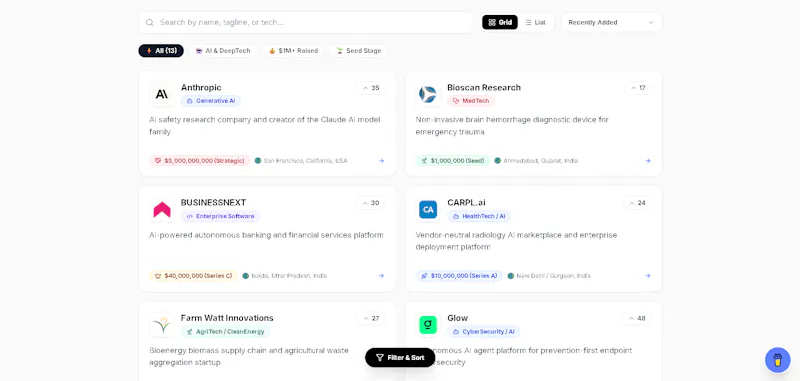Open BUSINESSNEXT card via arrow icon
This screenshot has height=381, width=800.
pos(381,276)
